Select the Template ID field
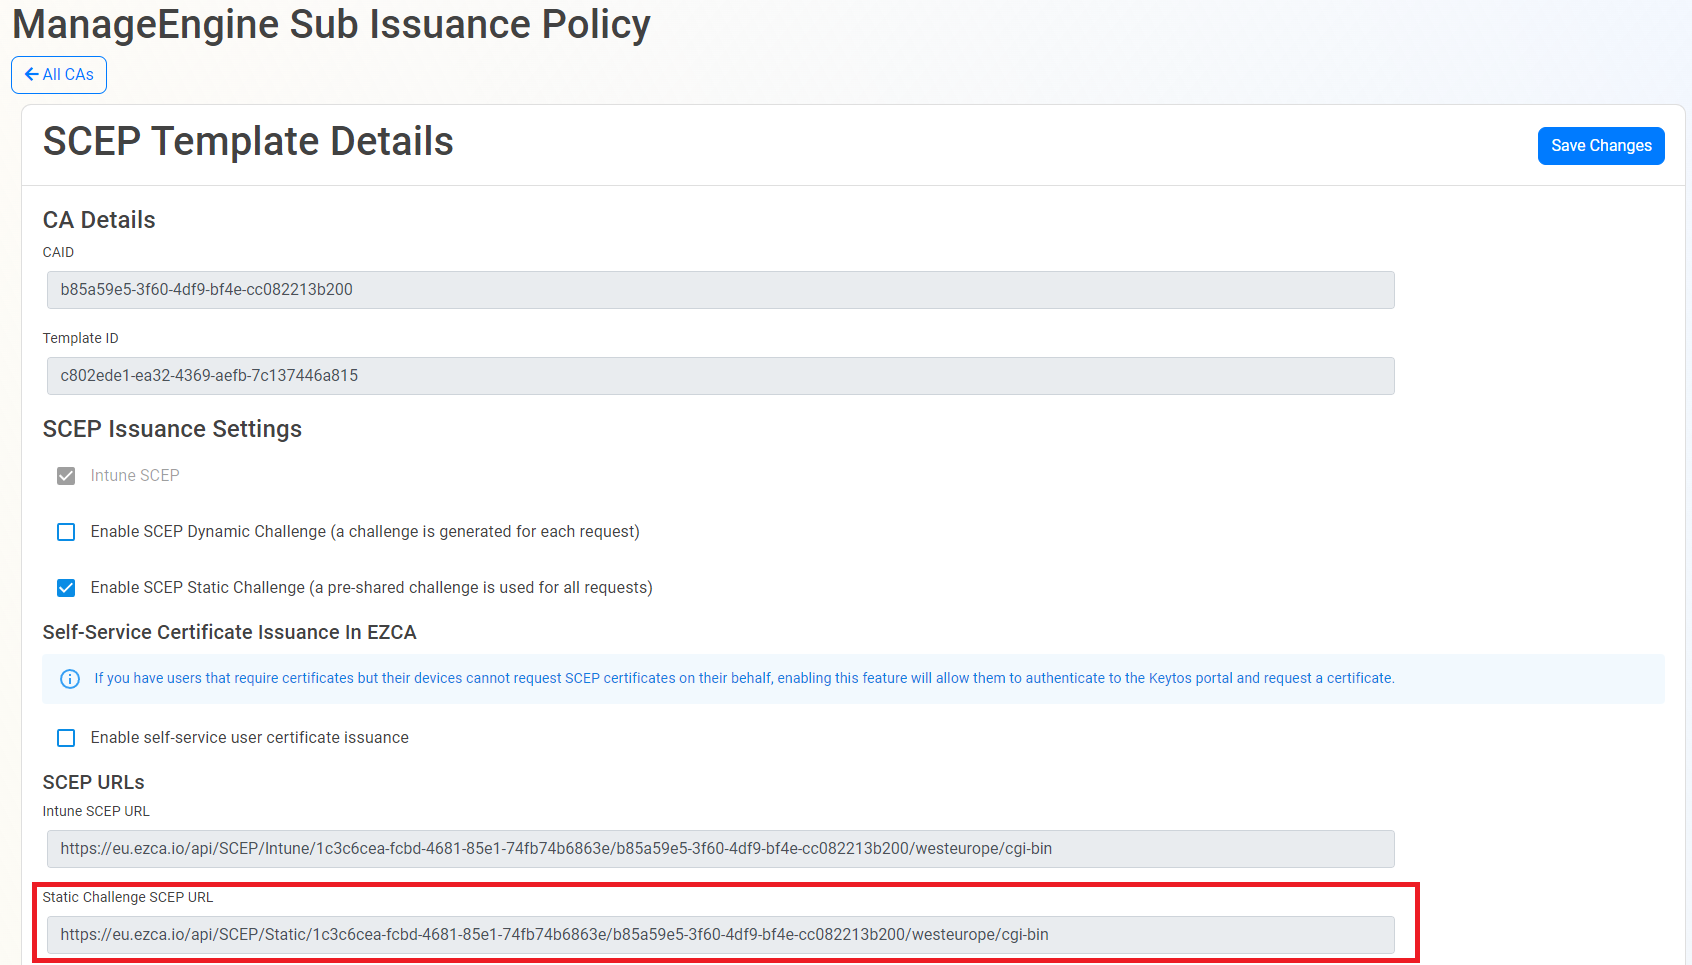The height and width of the screenshot is (965, 1692). 720,376
